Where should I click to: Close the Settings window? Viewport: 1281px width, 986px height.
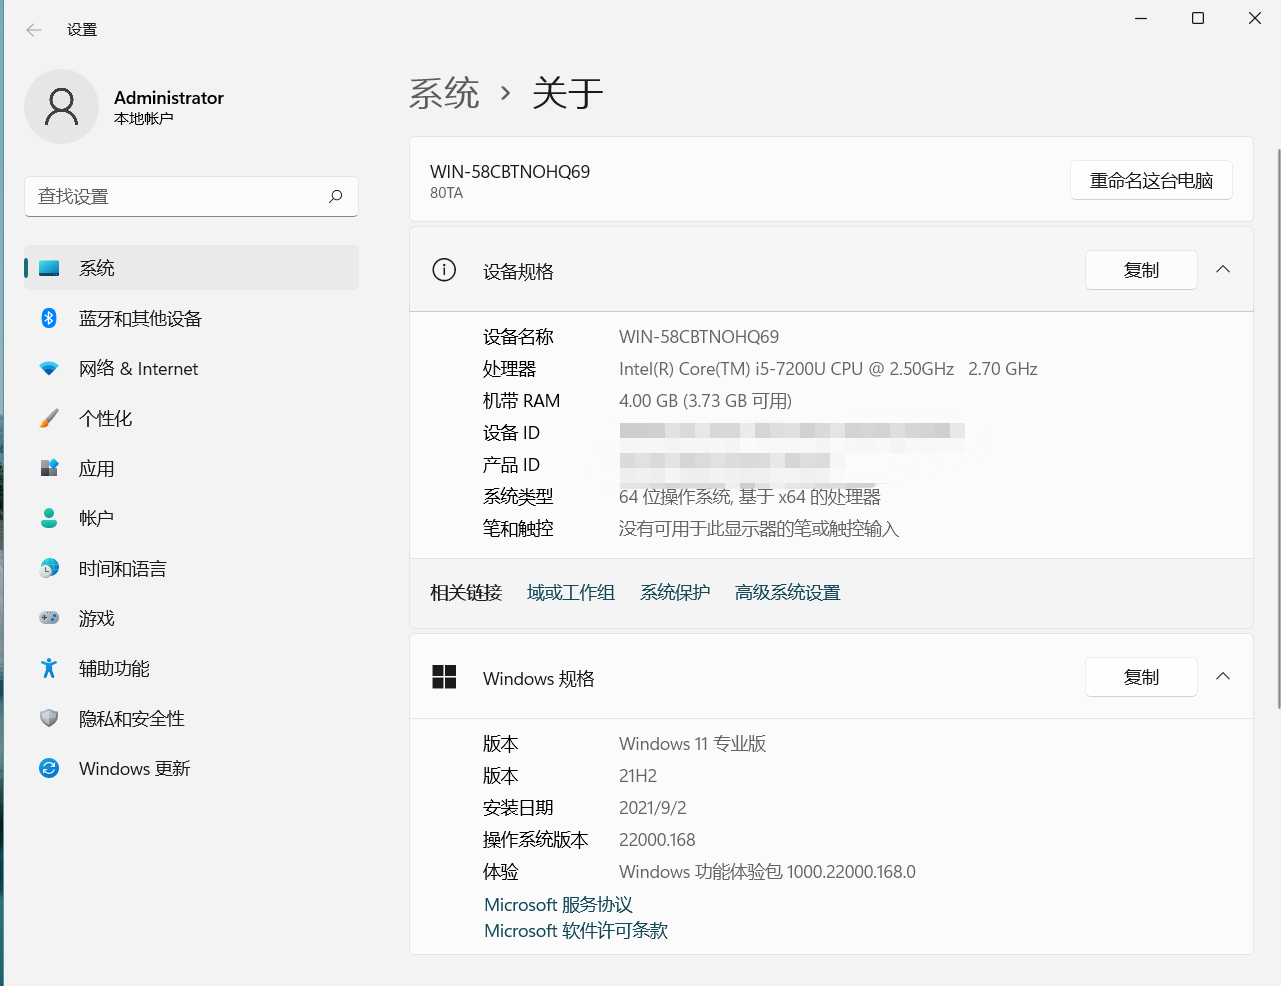(x=1255, y=18)
